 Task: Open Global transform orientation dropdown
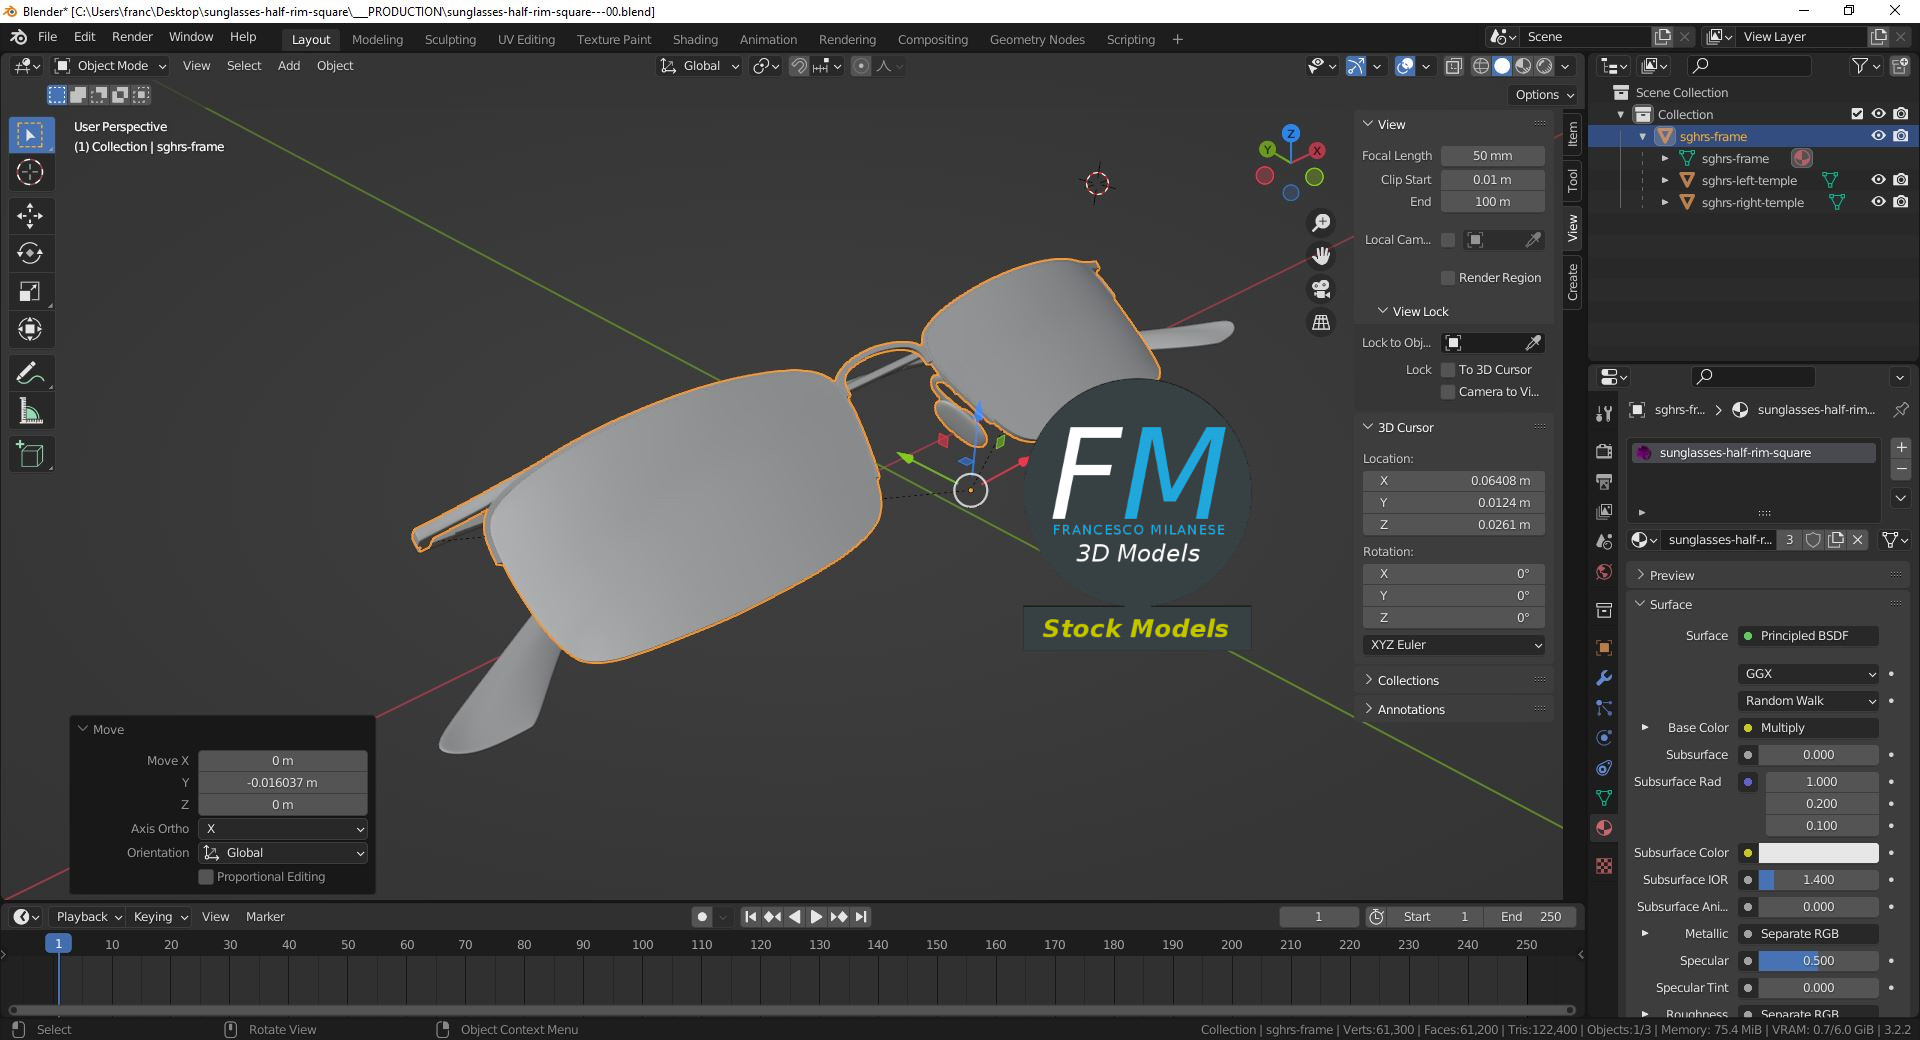(x=699, y=66)
